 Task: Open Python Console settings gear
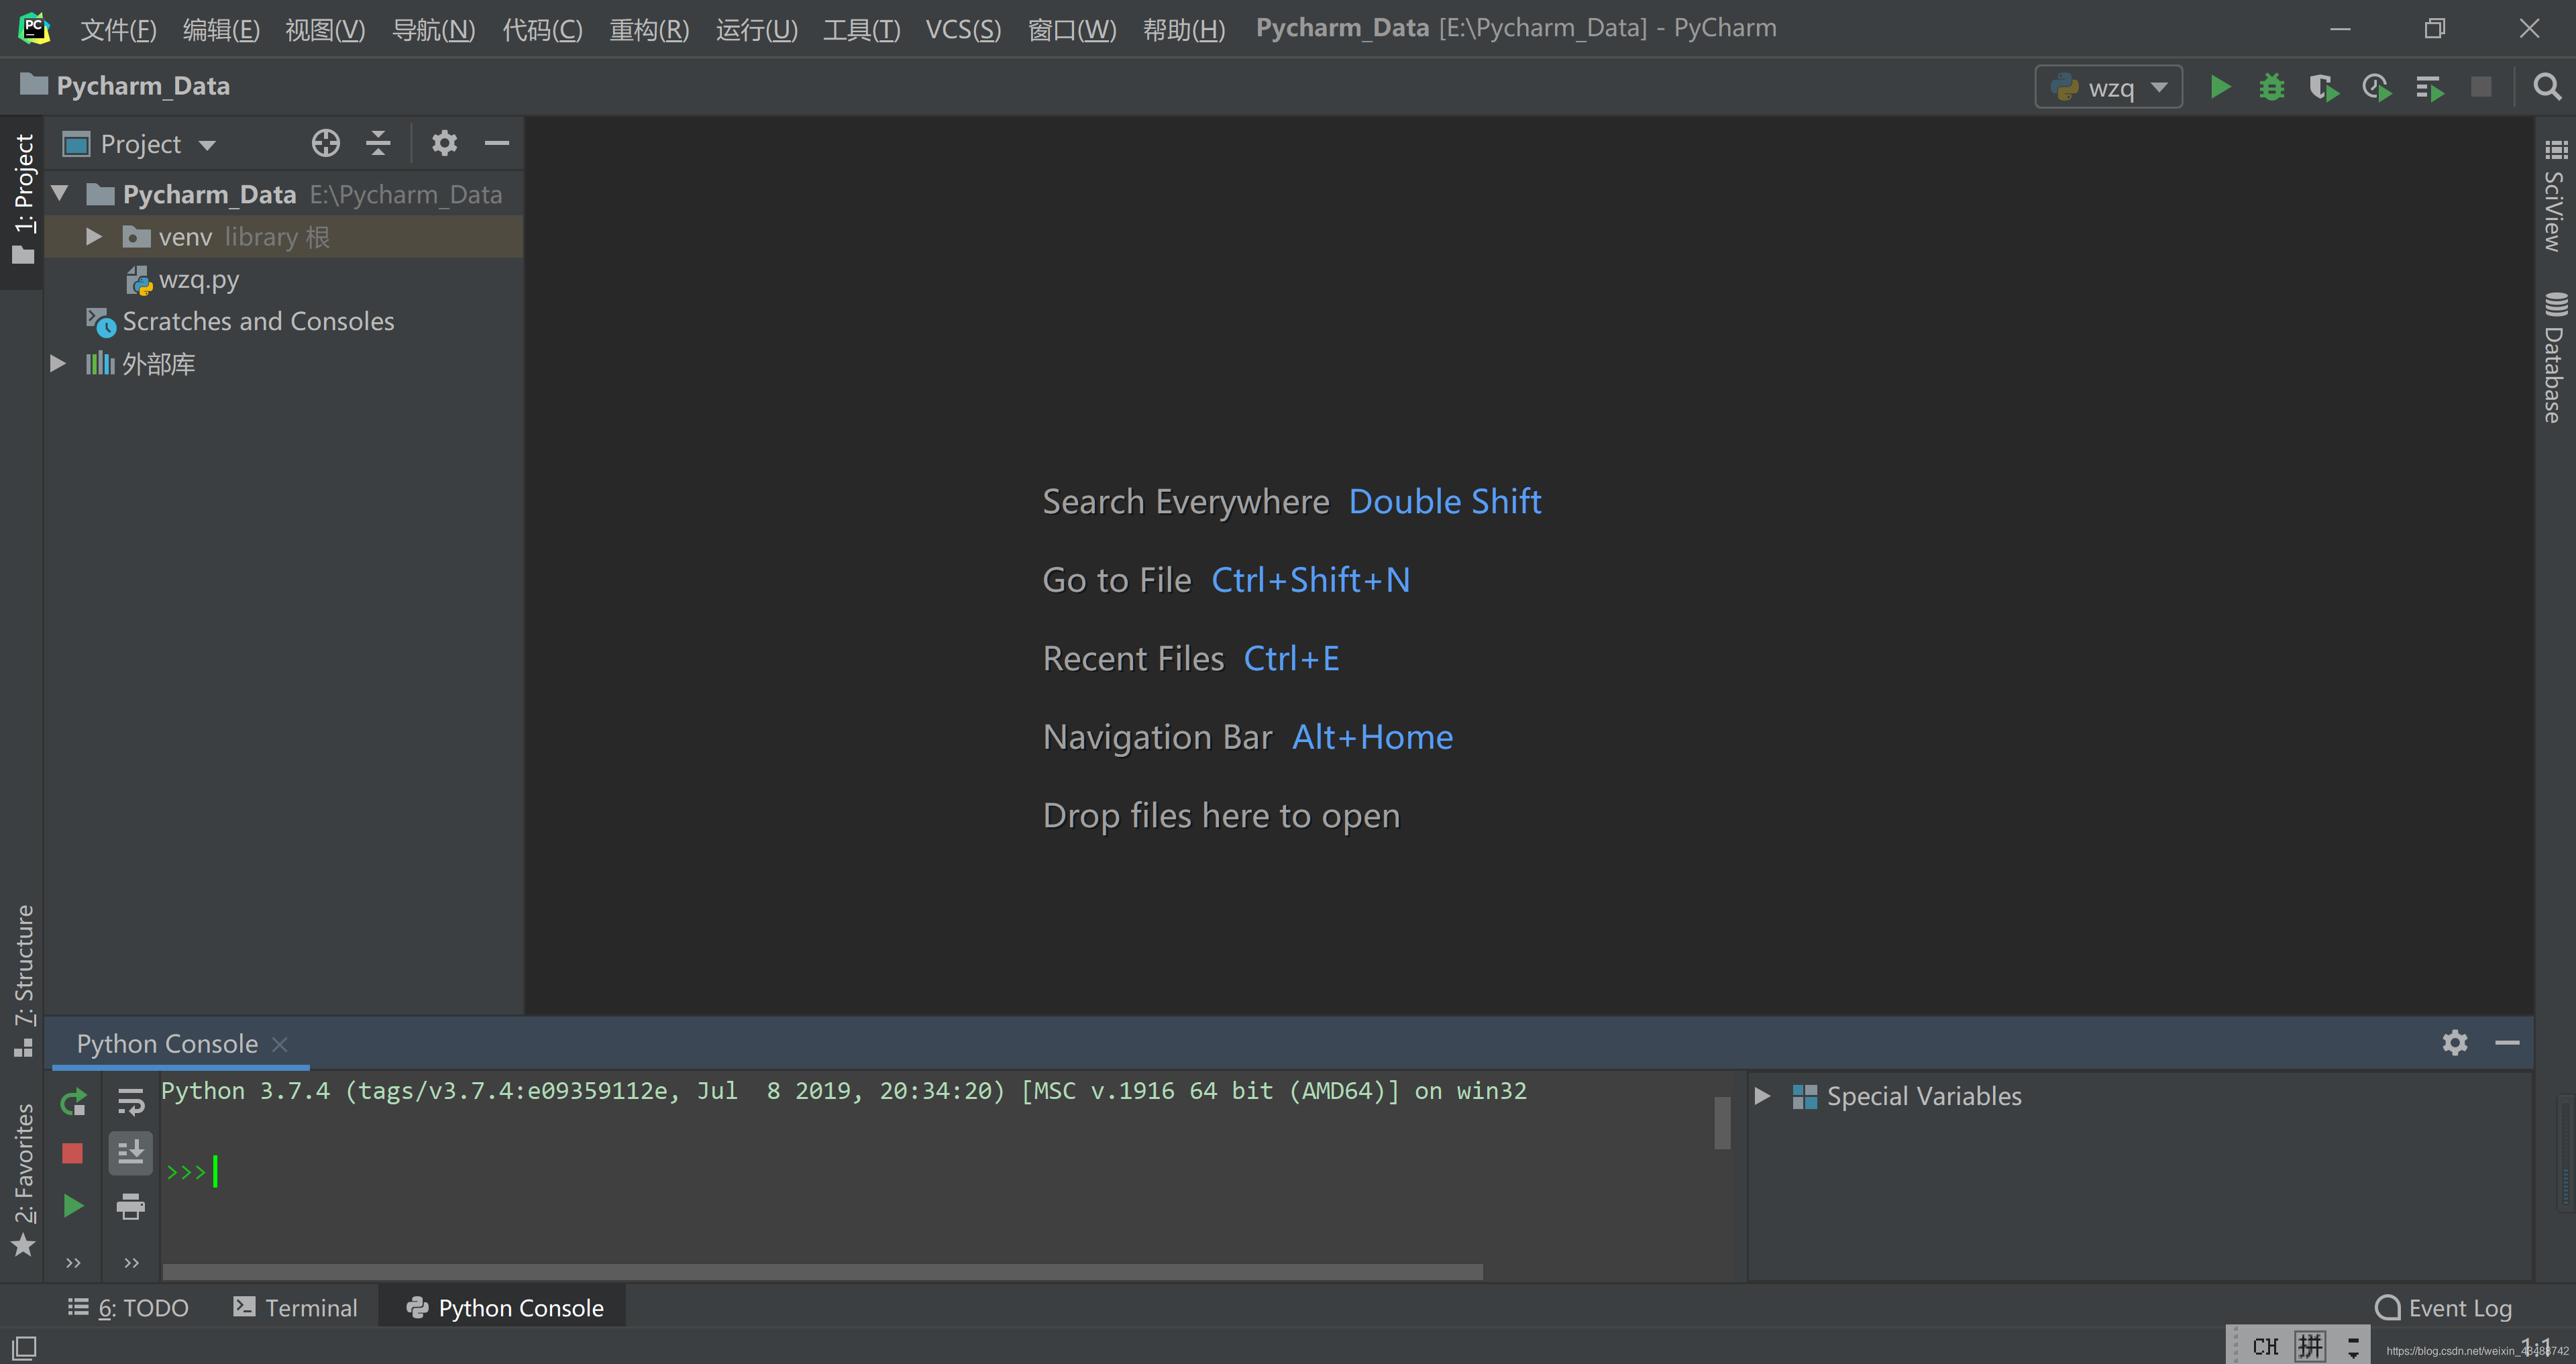click(x=2455, y=1042)
